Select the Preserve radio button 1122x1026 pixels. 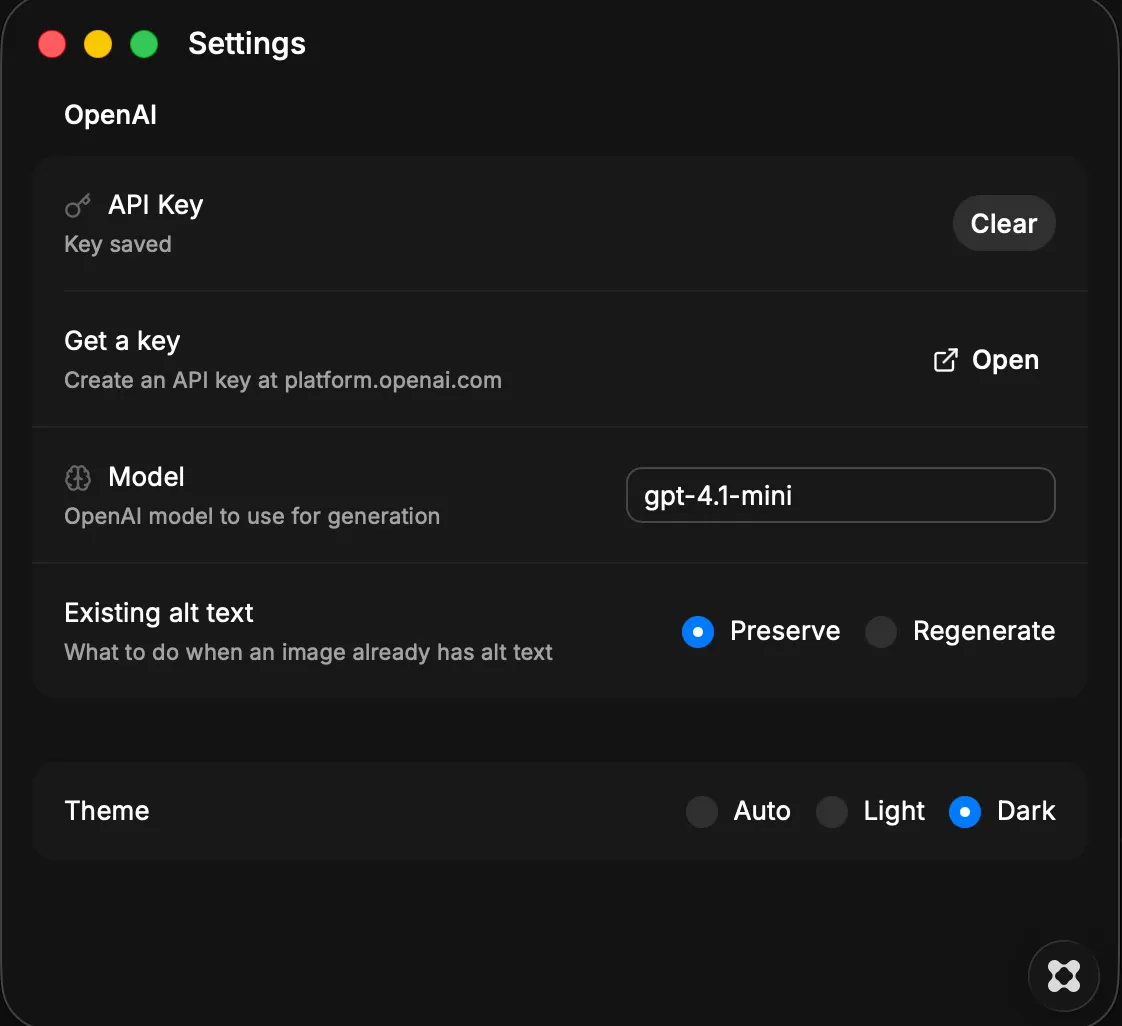tap(698, 632)
